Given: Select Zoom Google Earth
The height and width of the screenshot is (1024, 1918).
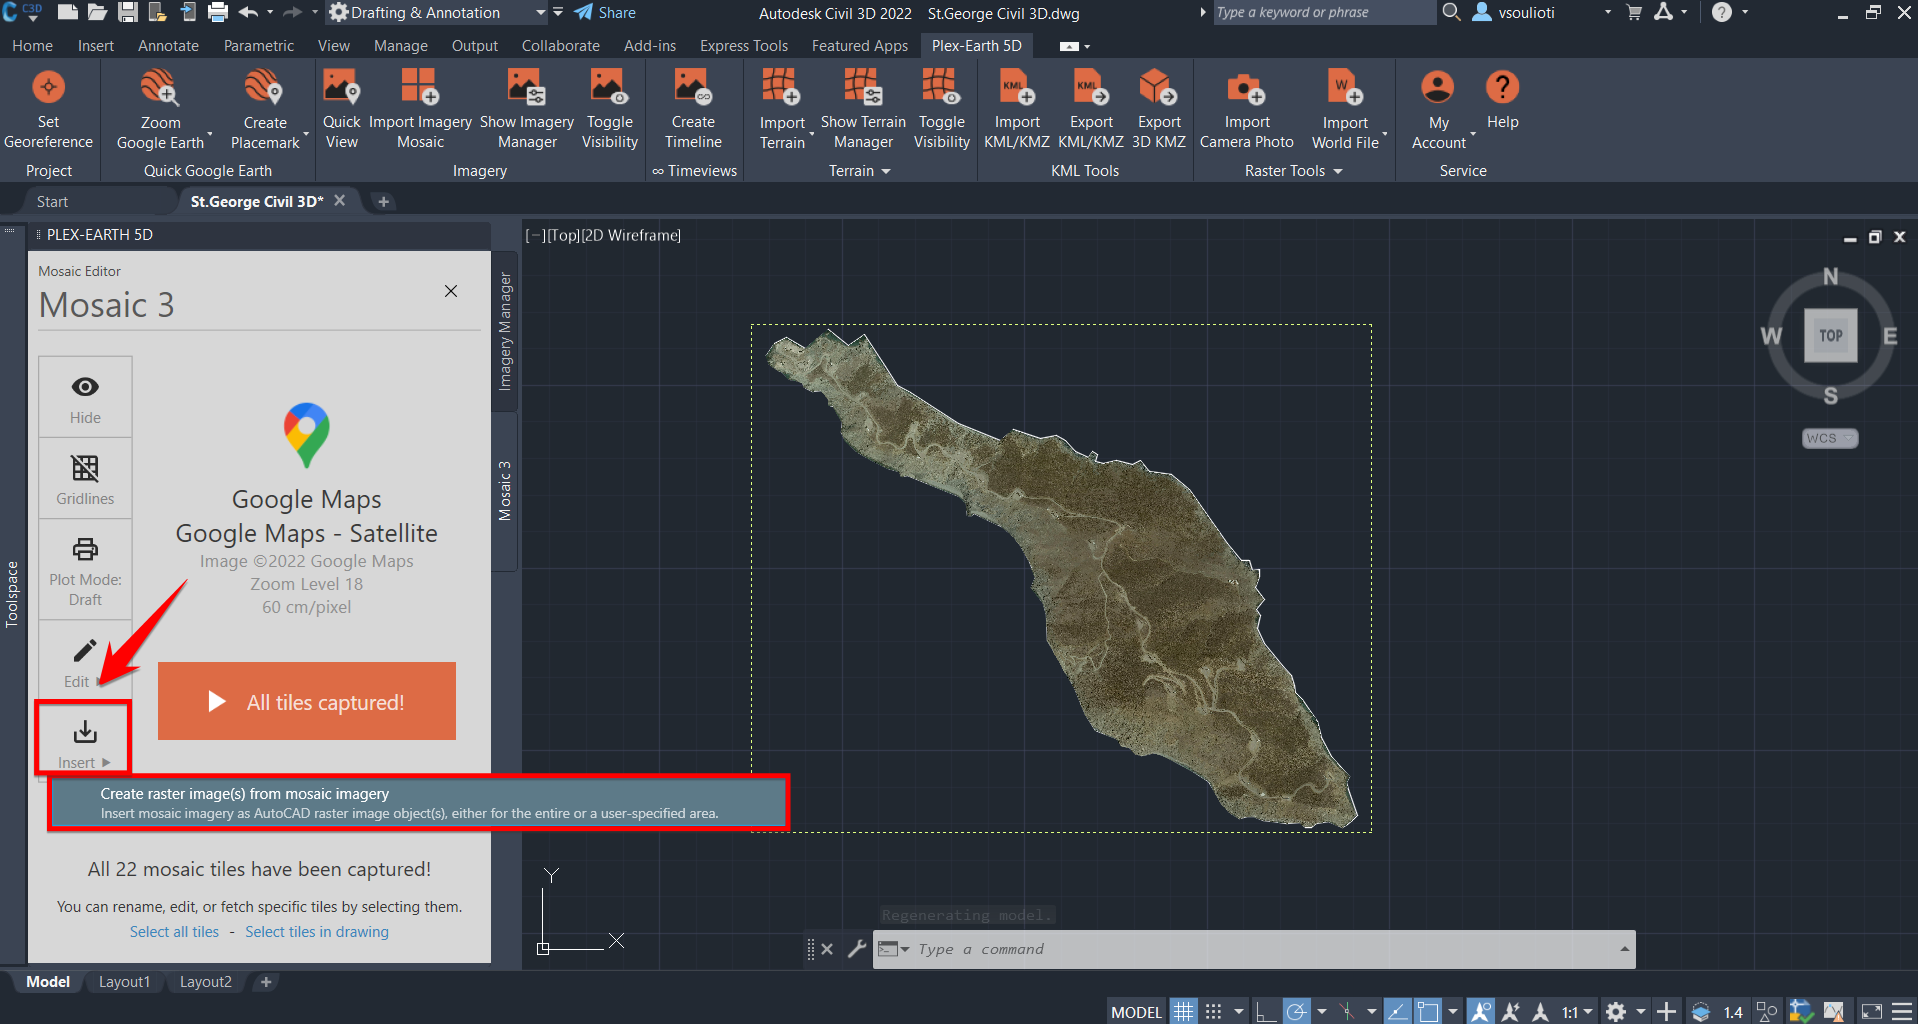Looking at the screenshot, I should pos(160,105).
